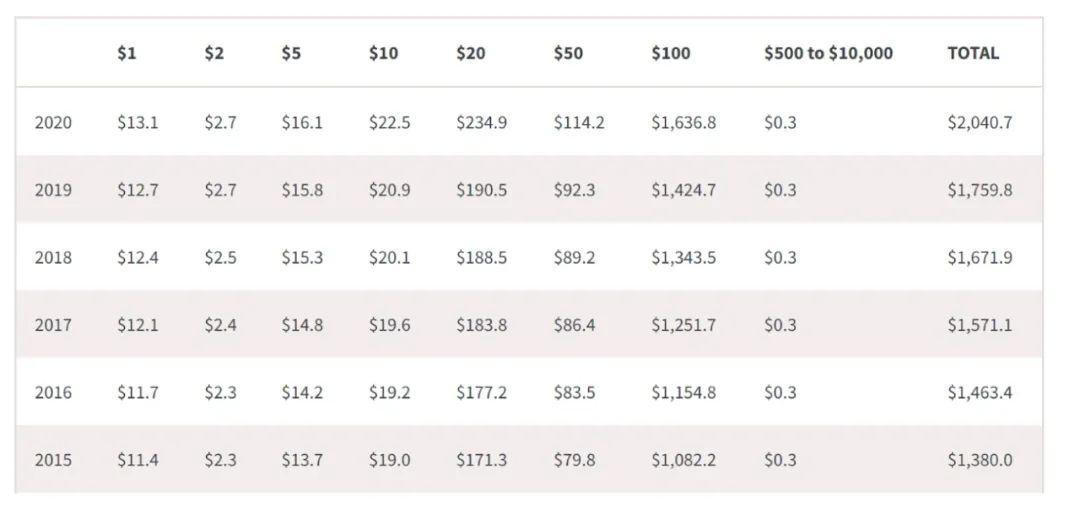Select the 2017 row label
Image resolution: width=1080 pixels, height=507 pixels.
[53, 325]
